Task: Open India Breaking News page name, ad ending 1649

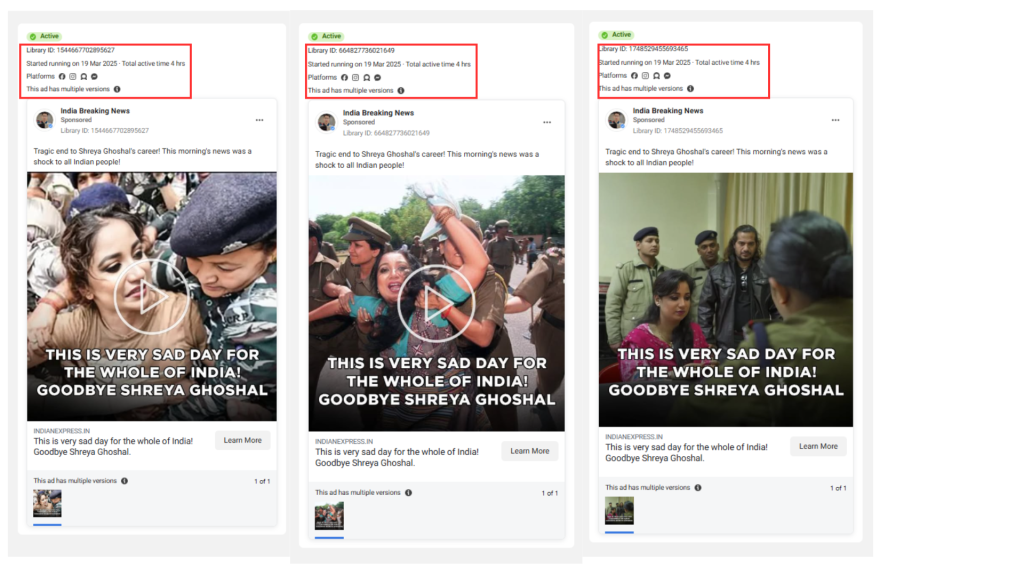Action: (x=378, y=112)
